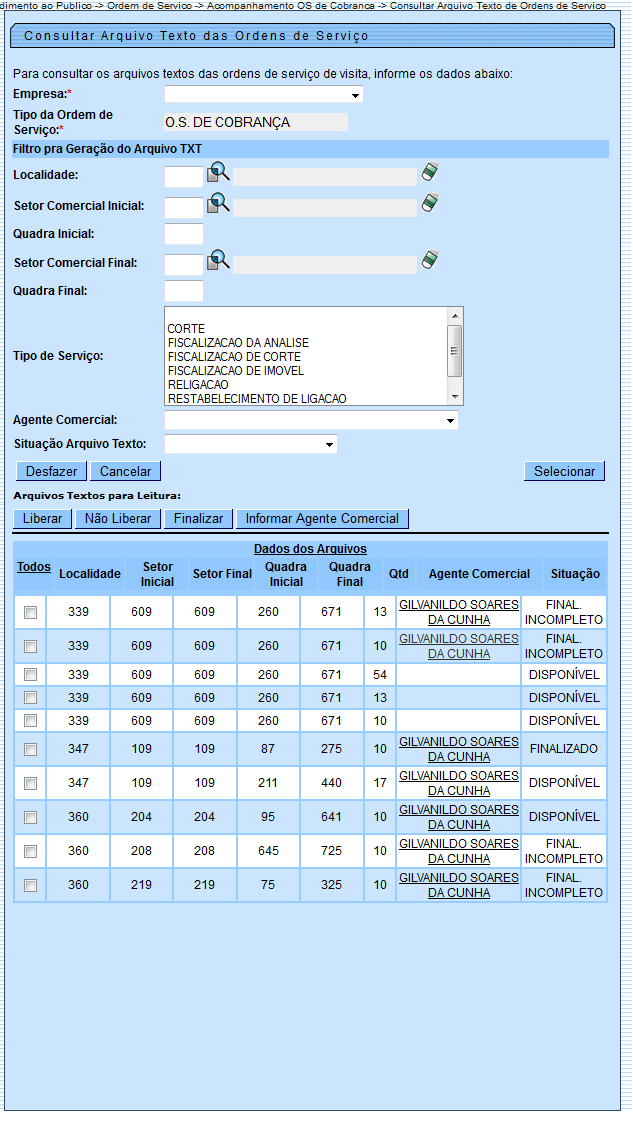Click the Tipo de Serviço list scrollbar
The height and width of the screenshot is (1123, 633).
(x=455, y=356)
